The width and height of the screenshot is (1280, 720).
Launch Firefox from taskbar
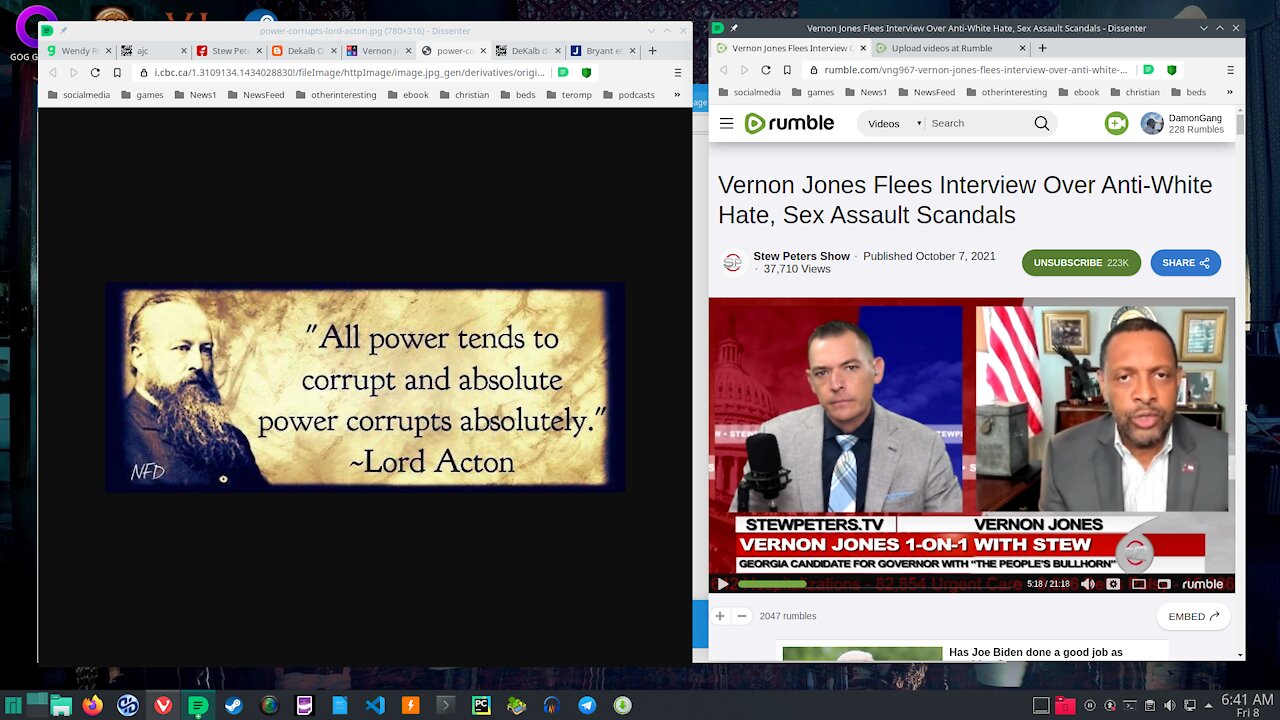click(x=92, y=705)
